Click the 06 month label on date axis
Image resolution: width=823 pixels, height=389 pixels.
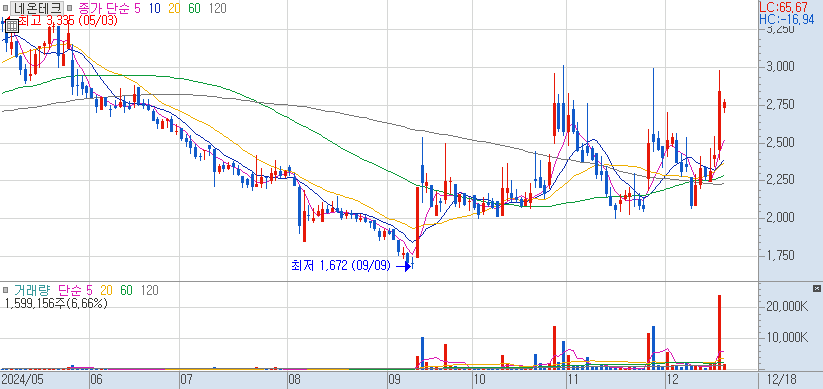click(x=96, y=379)
